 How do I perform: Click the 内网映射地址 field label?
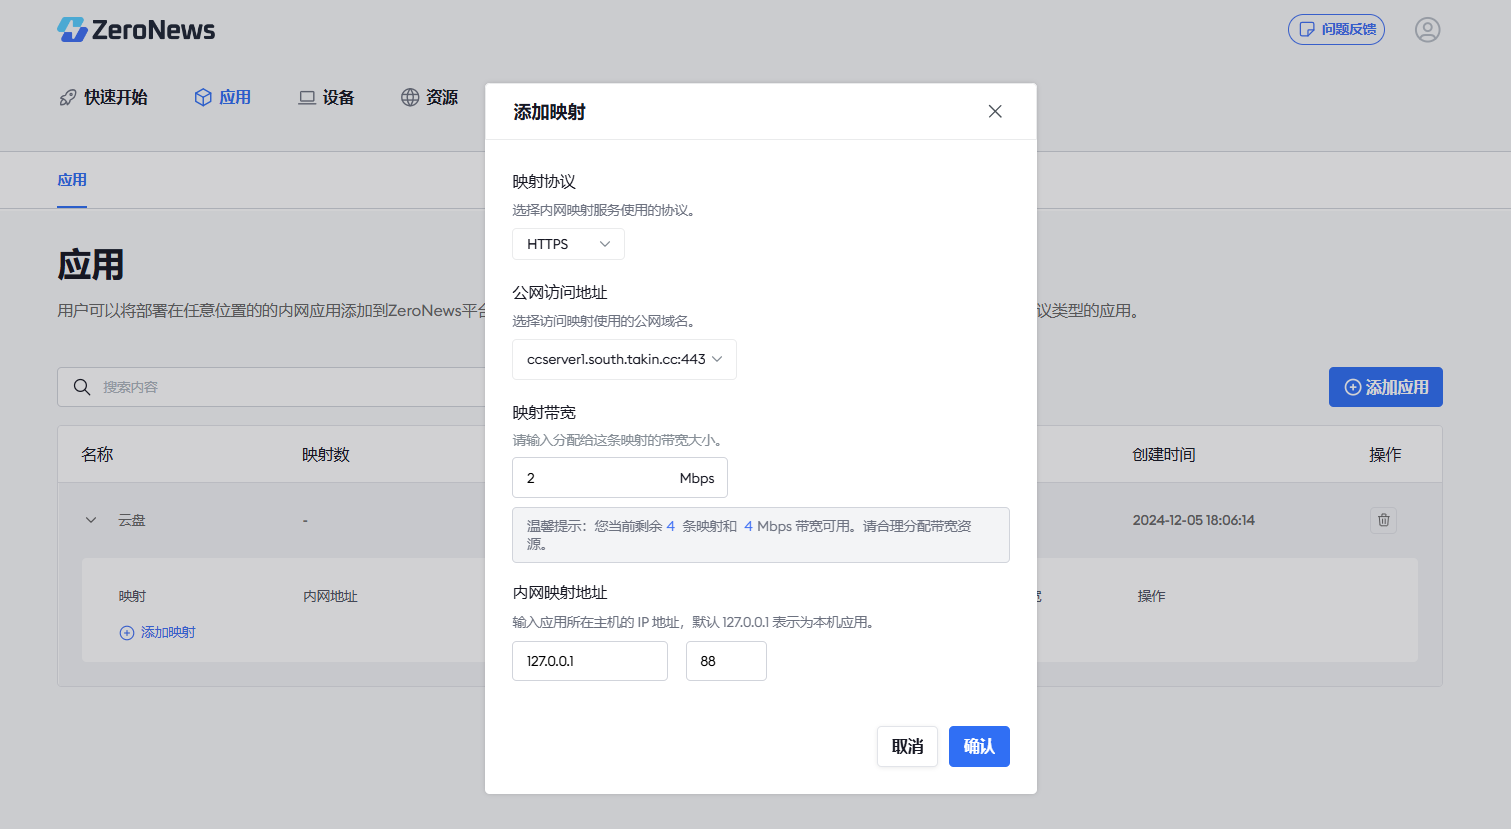[560, 592]
